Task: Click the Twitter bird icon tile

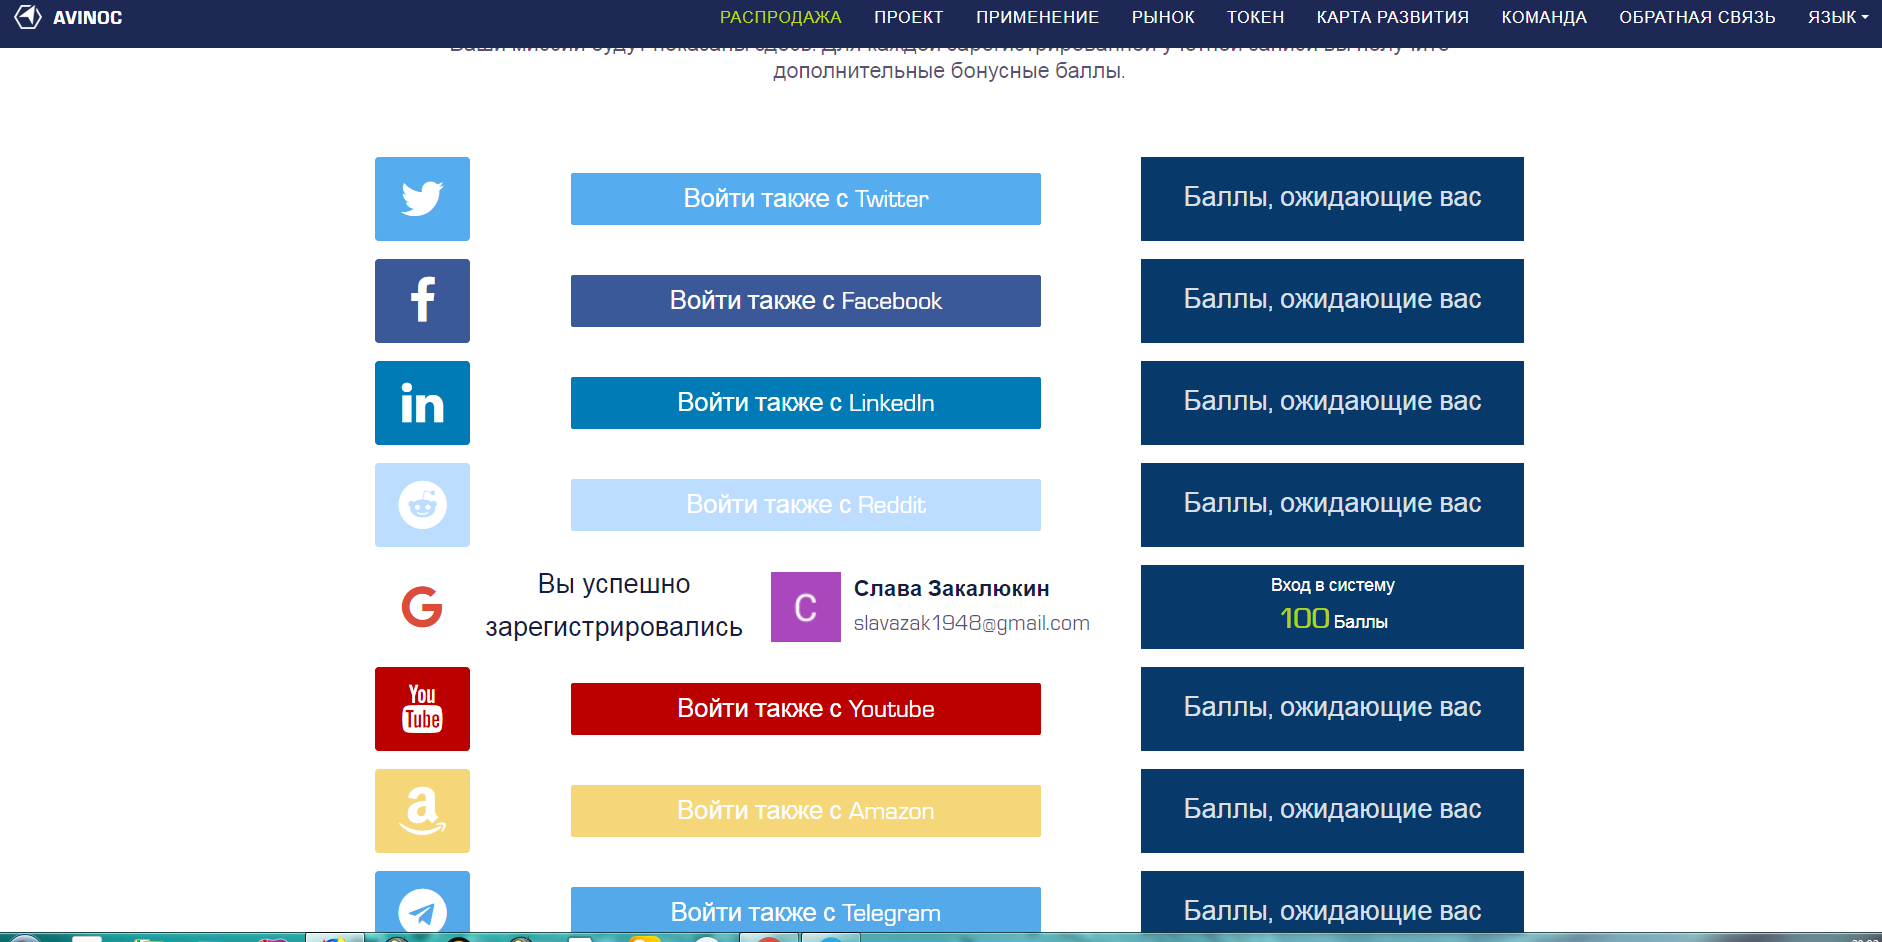Action: (422, 199)
